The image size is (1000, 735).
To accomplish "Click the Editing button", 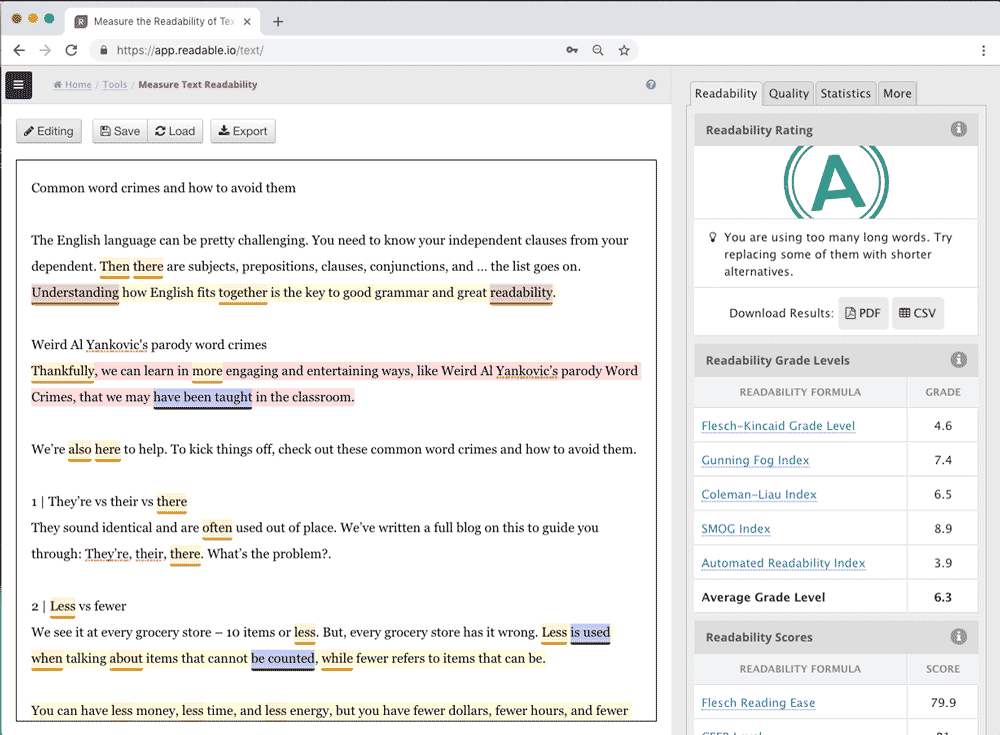I will coord(49,131).
